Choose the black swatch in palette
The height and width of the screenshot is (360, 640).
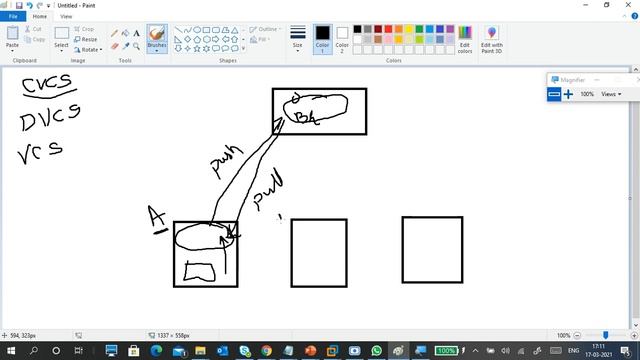tap(358, 29)
